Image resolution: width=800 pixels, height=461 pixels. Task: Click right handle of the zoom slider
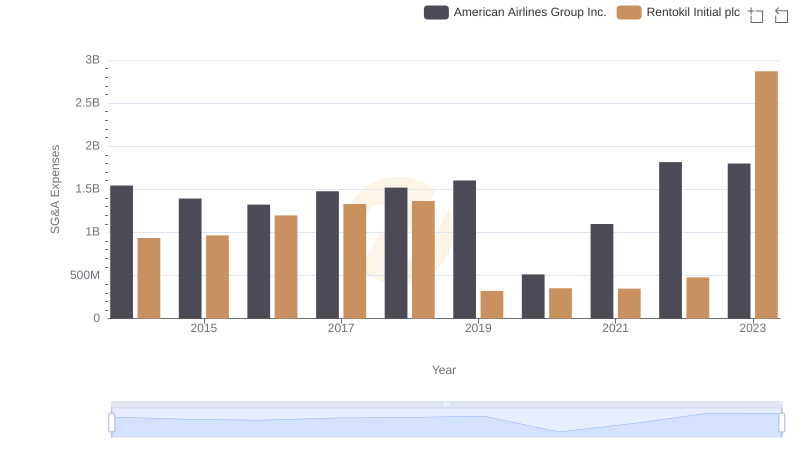tap(781, 423)
